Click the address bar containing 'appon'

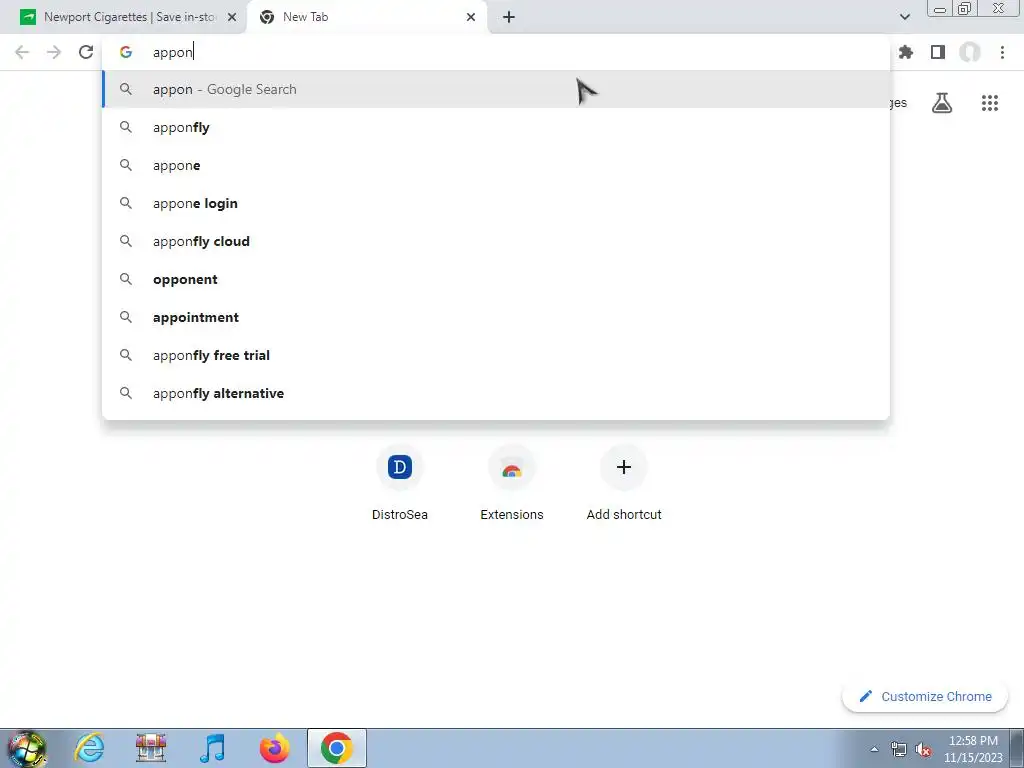pyautogui.click(x=496, y=52)
